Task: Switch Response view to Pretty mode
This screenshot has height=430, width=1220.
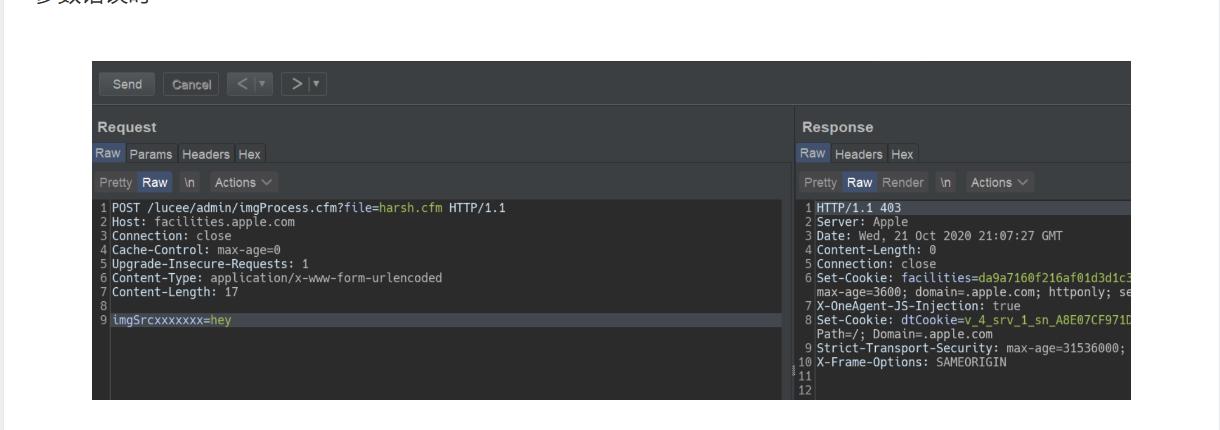Action: [820, 183]
